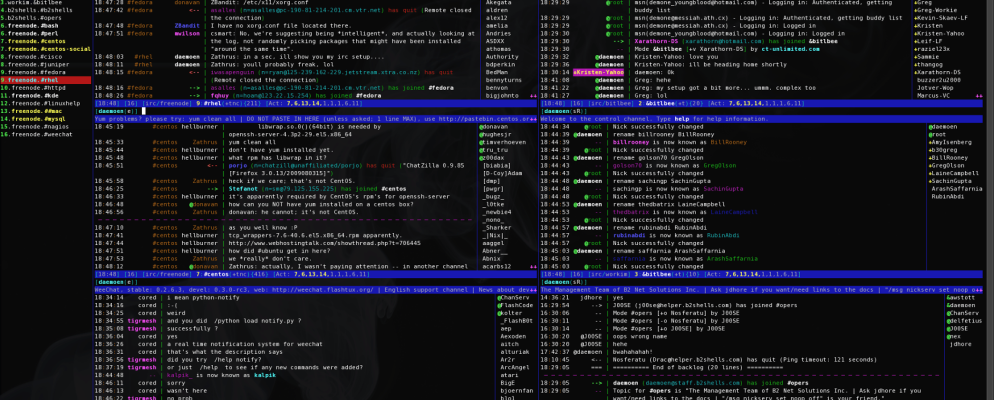
Task: Switch to freenode.#mysql buffer
Action: [35, 119]
